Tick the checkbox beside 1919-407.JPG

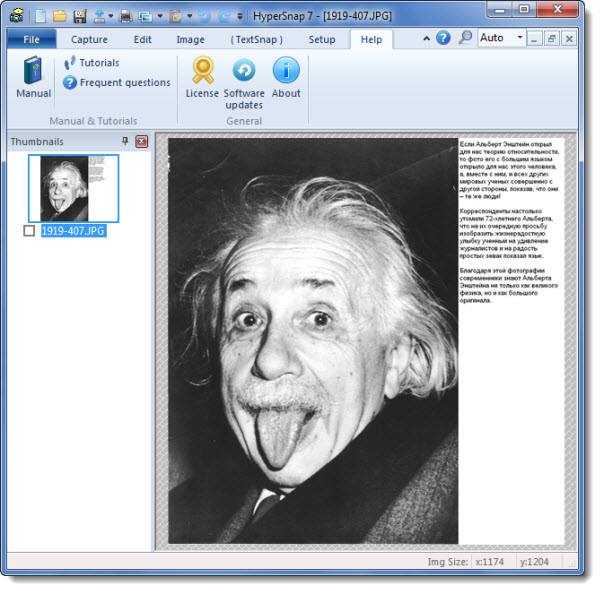[29, 231]
